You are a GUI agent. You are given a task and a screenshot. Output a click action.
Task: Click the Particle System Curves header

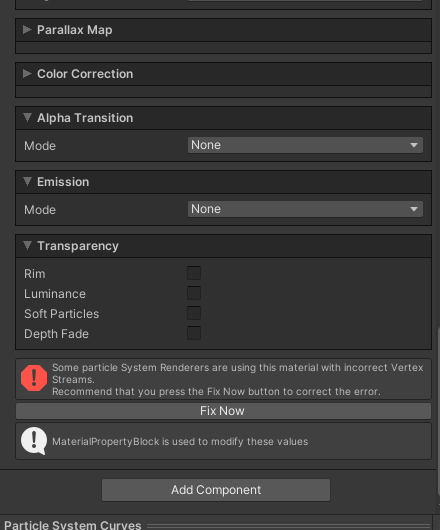(73, 525)
